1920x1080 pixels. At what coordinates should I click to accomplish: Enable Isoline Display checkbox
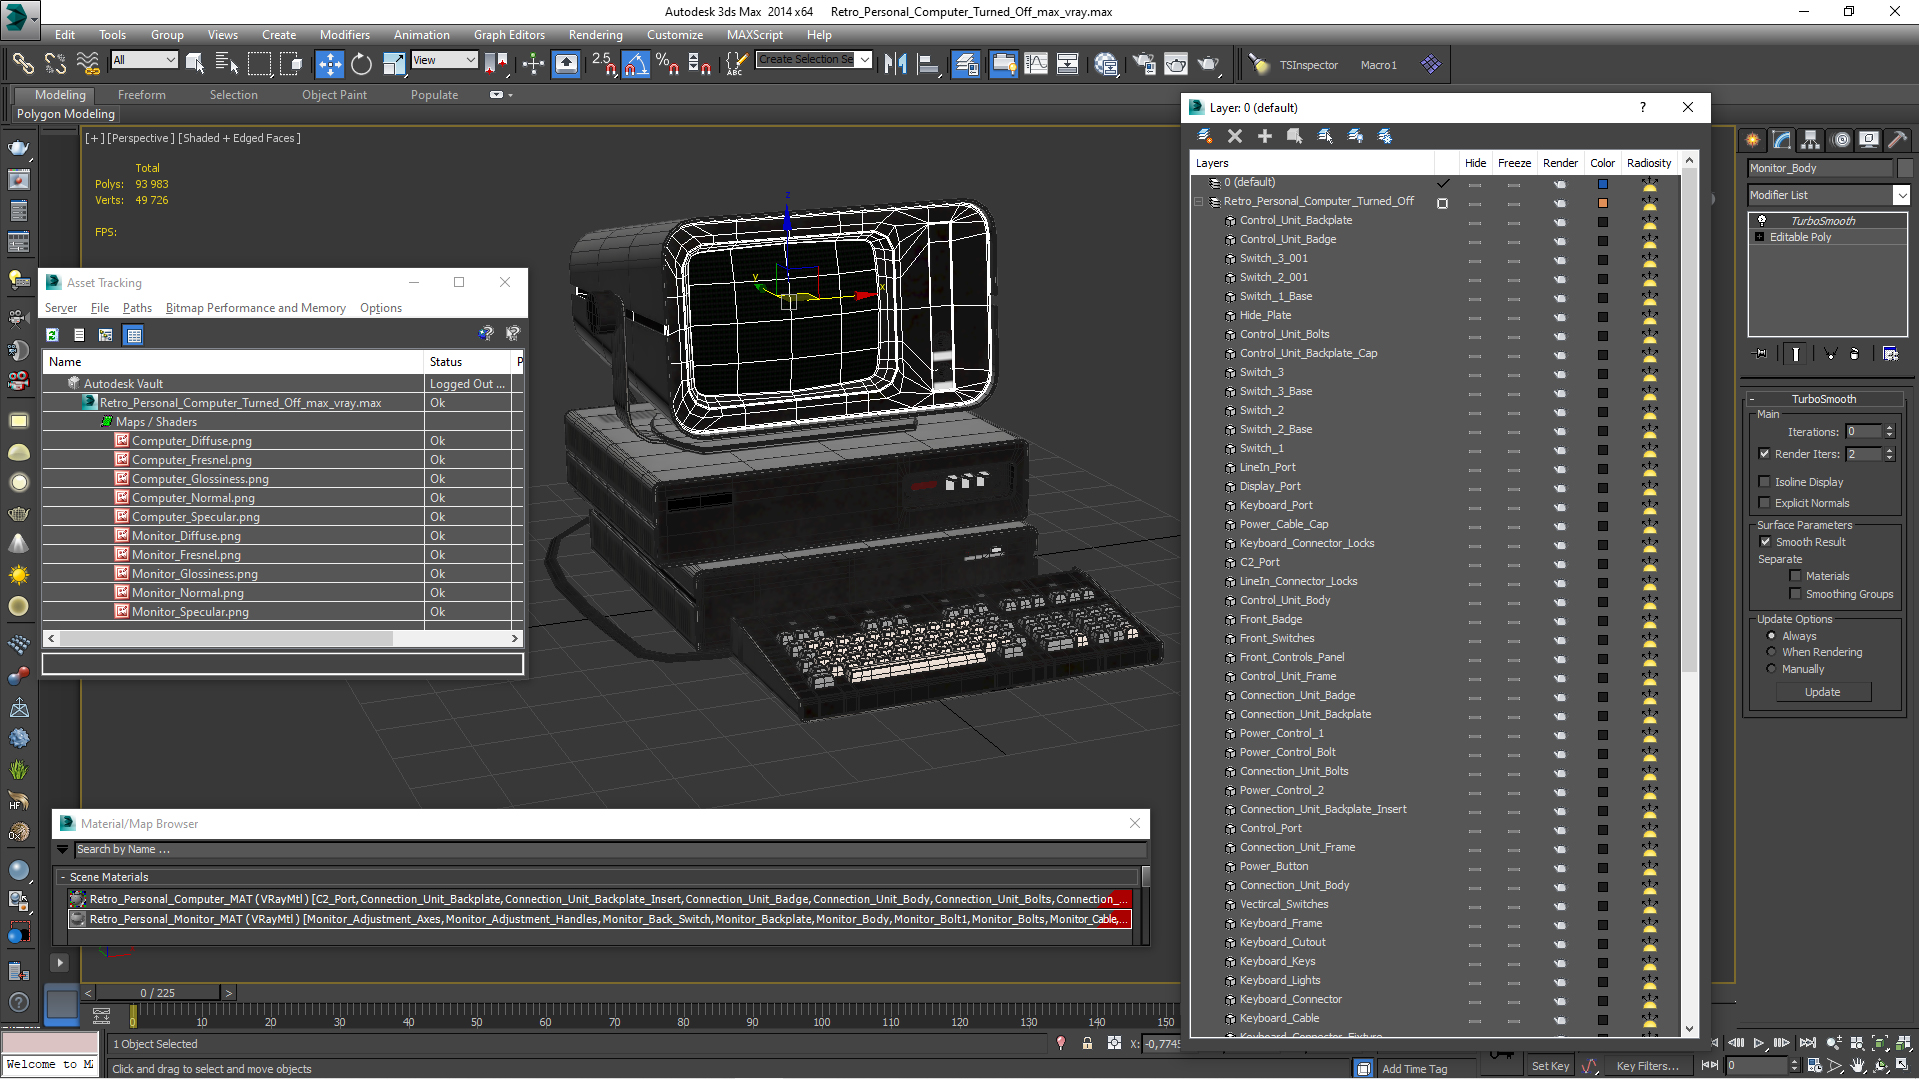tap(1764, 482)
